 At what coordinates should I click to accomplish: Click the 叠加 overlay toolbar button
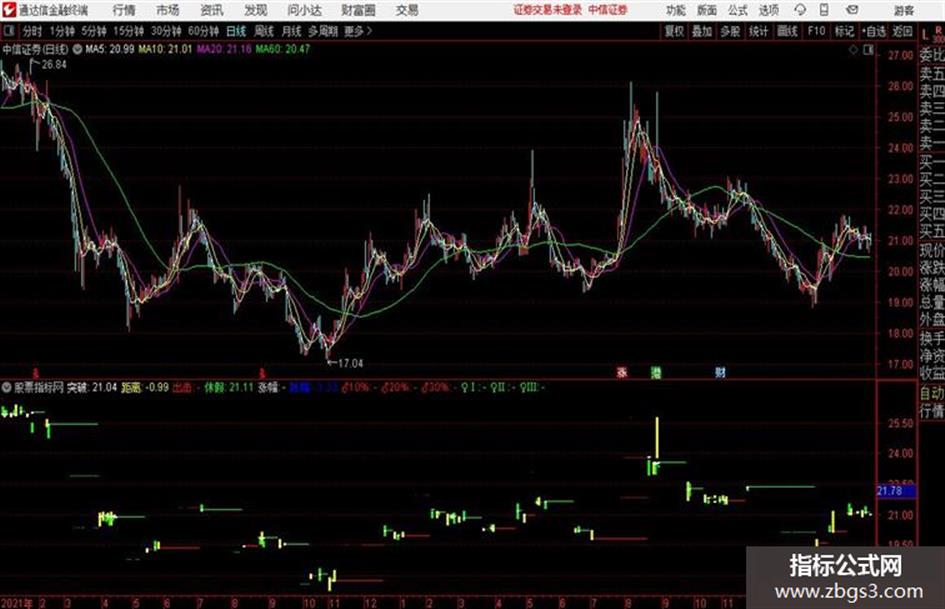702,31
